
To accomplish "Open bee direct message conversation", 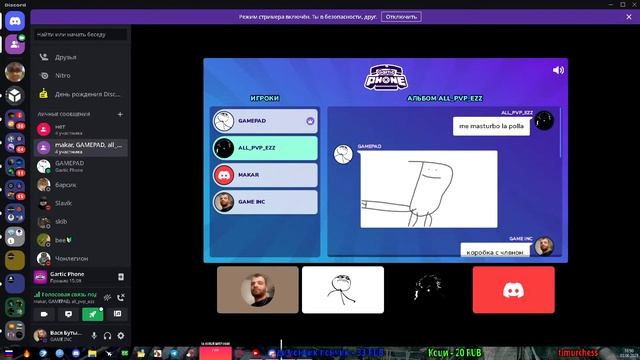I will (x=80, y=240).
